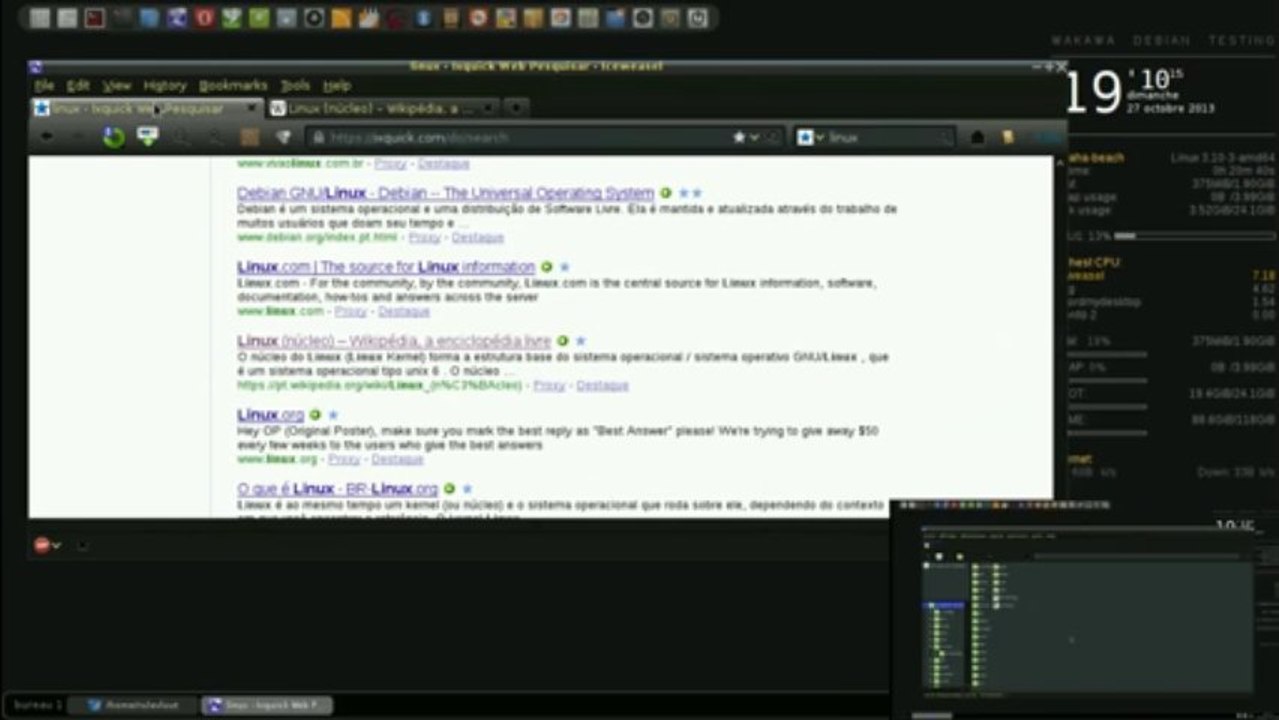Open O que é Linux BR-Linux.org link
This screenshot has height=720, width=1279.
point(337,489)
